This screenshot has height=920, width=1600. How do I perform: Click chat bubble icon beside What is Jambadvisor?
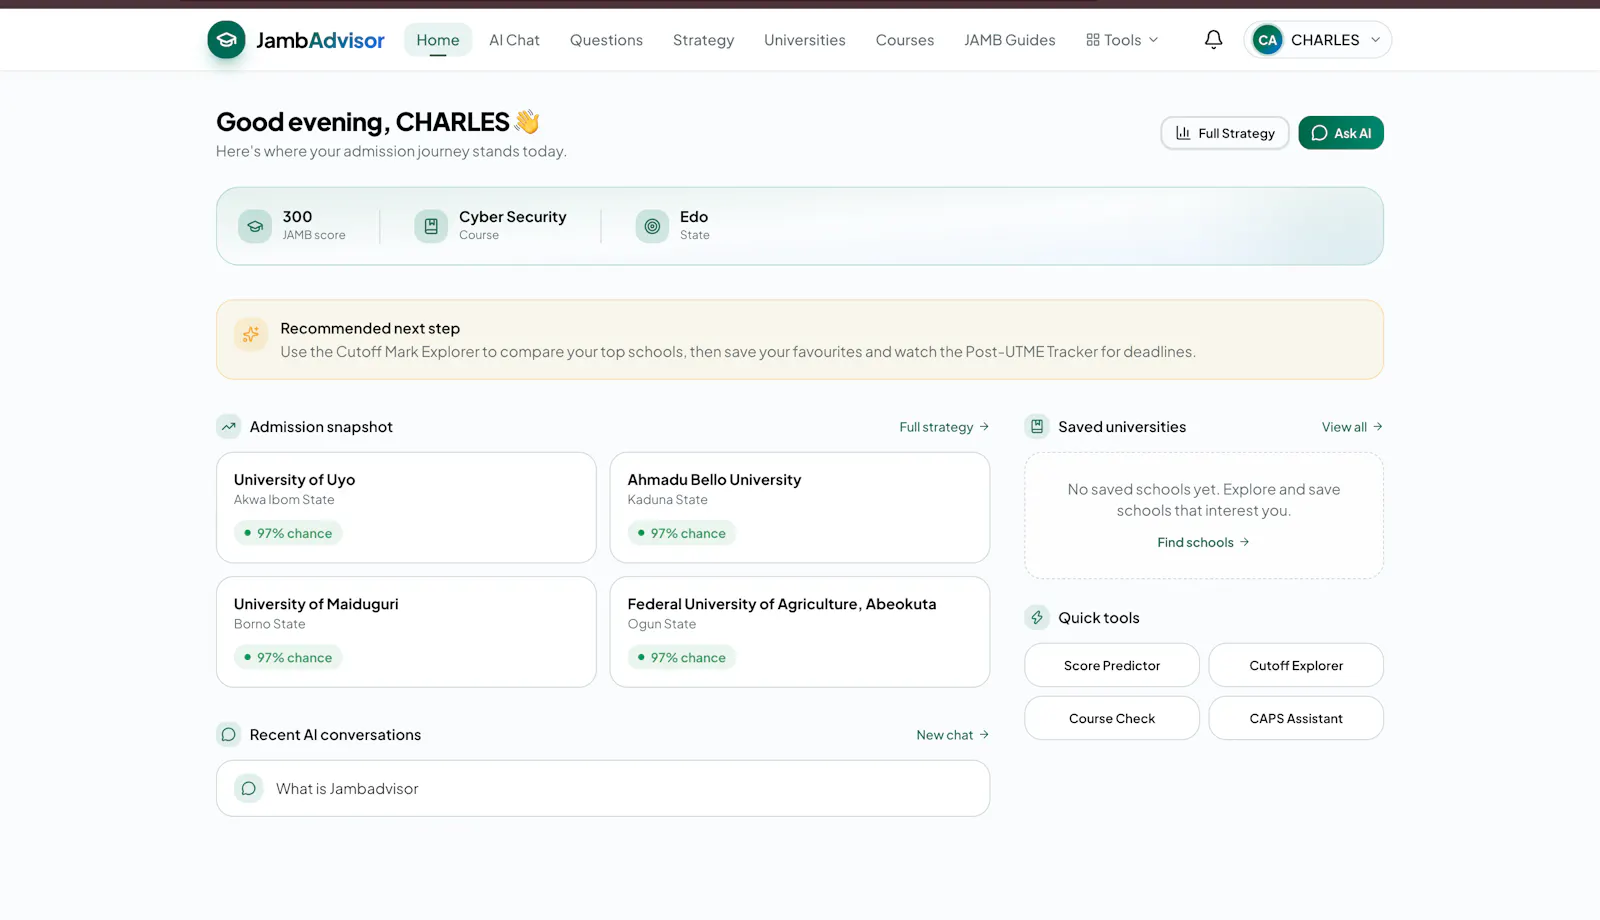[249, 789]
